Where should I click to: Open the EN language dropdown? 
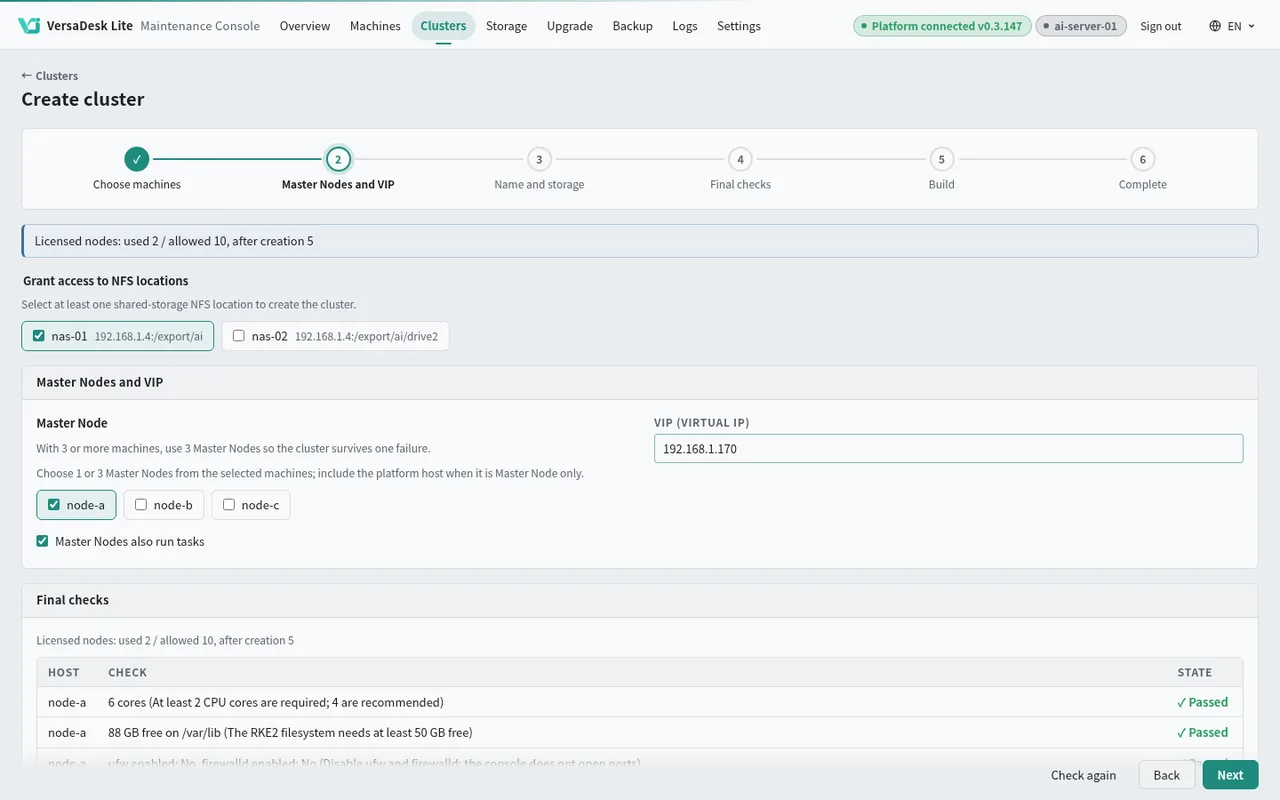click(x=1232, y=26)
